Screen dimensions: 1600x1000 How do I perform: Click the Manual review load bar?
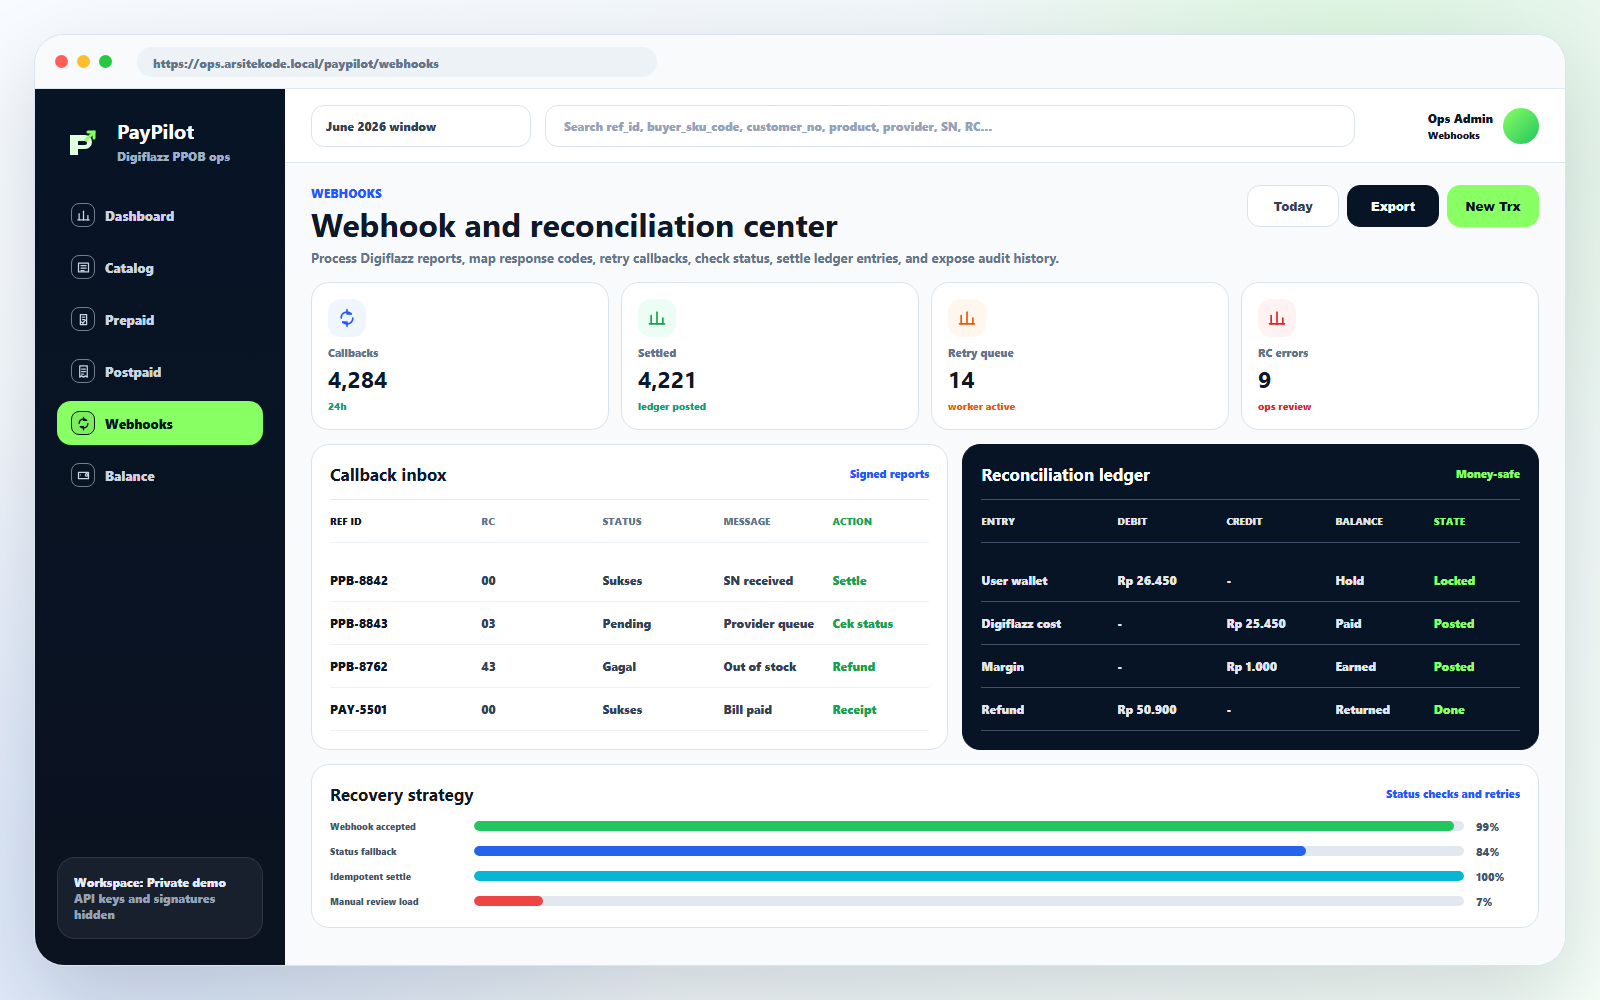[x=969, y=901]
